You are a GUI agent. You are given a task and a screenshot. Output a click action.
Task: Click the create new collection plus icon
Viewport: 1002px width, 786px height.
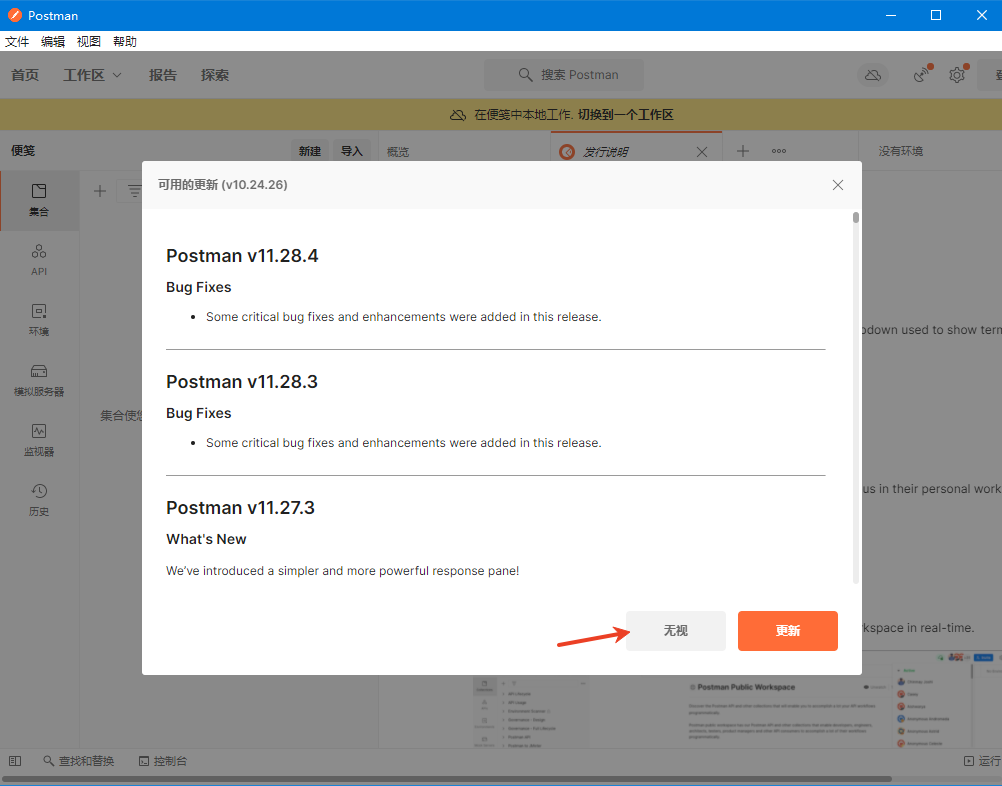100,190
